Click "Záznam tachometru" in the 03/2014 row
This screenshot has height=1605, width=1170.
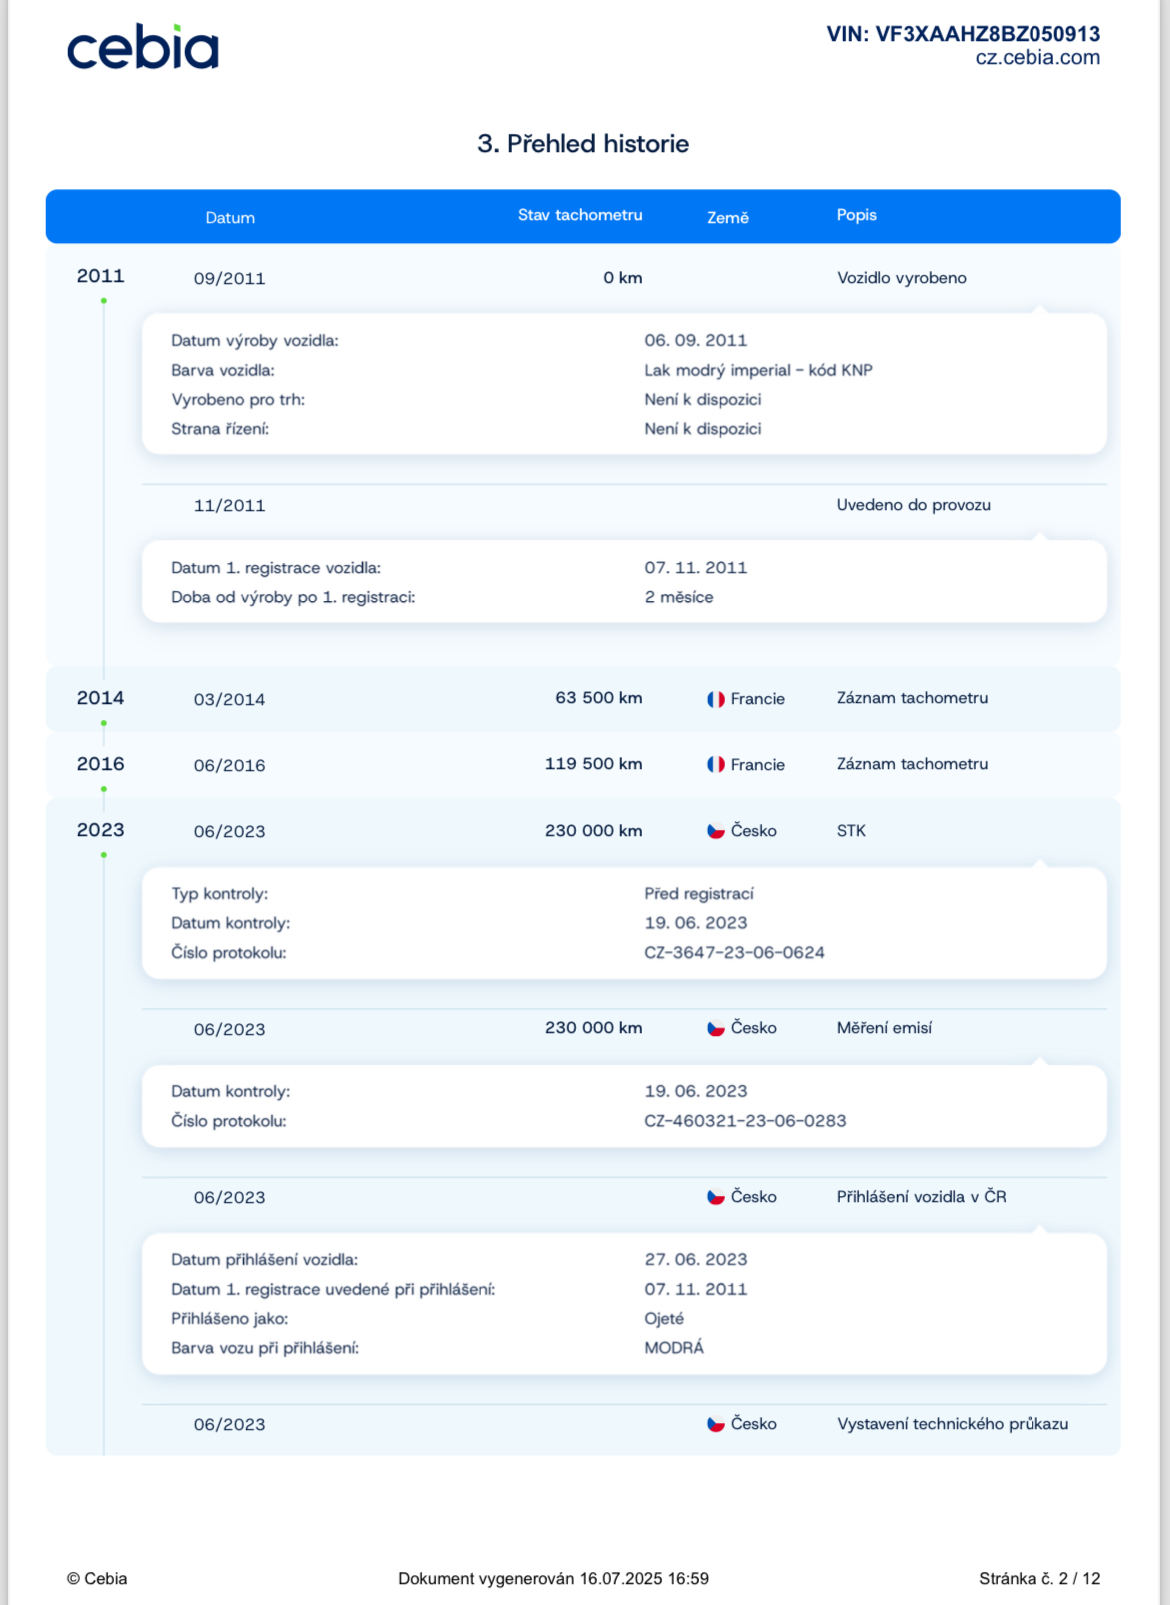coord(912,698)
